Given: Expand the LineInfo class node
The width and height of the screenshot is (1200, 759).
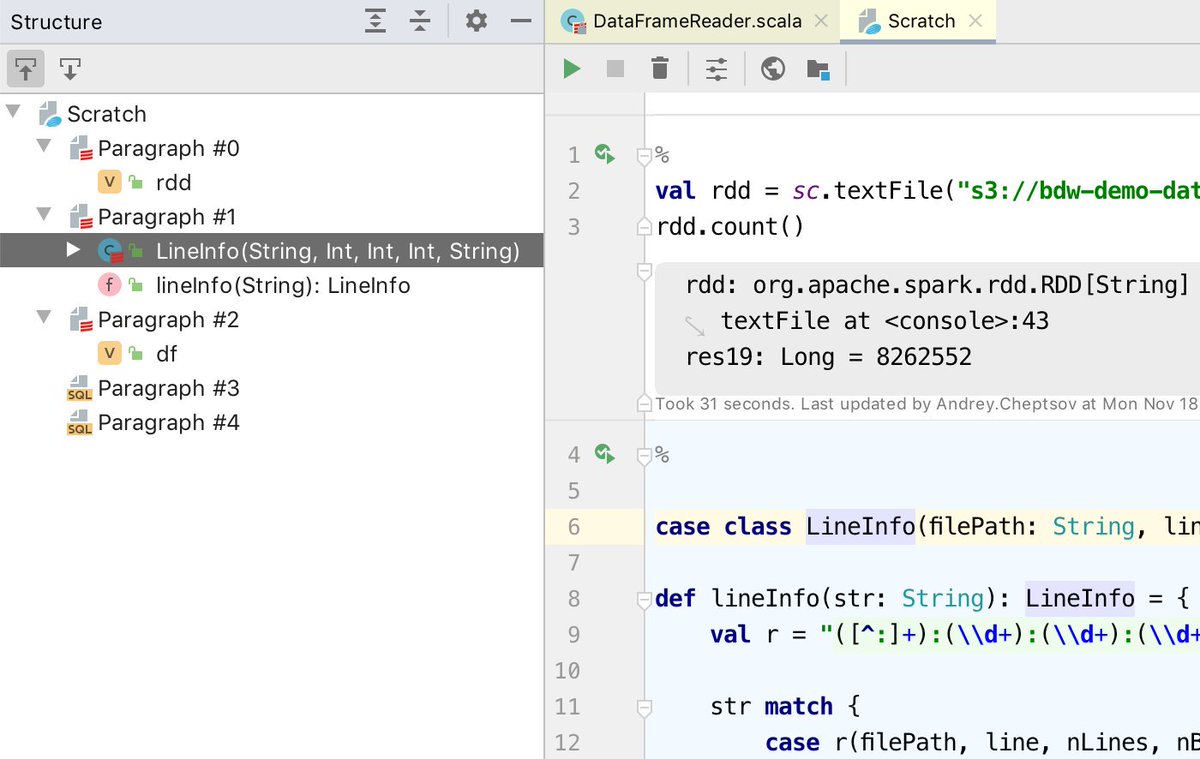Looking at the screenshot, I should click(73, 250).
